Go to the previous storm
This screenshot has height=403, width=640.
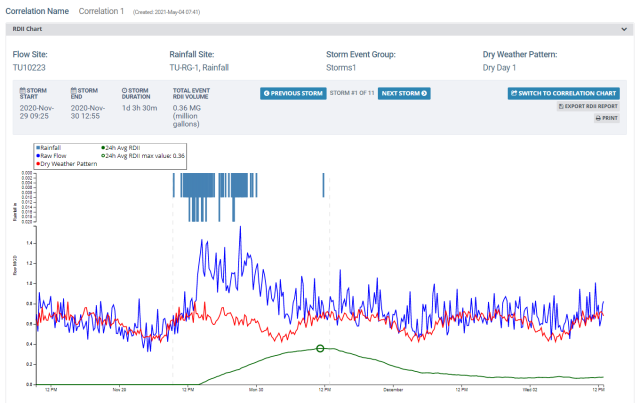293,94
